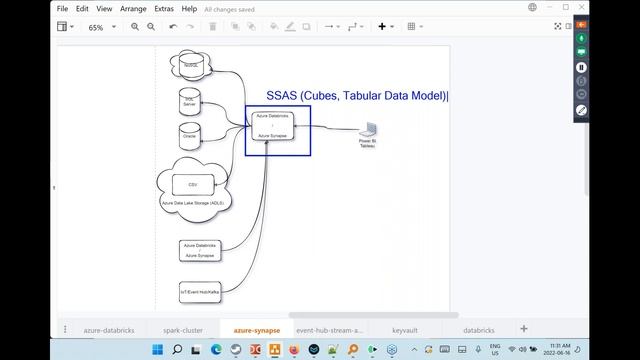Click the vertical scrollbar on right edge
Image resolution: width=640 pixels, height=360 pixels.
(x=587, y=159)
